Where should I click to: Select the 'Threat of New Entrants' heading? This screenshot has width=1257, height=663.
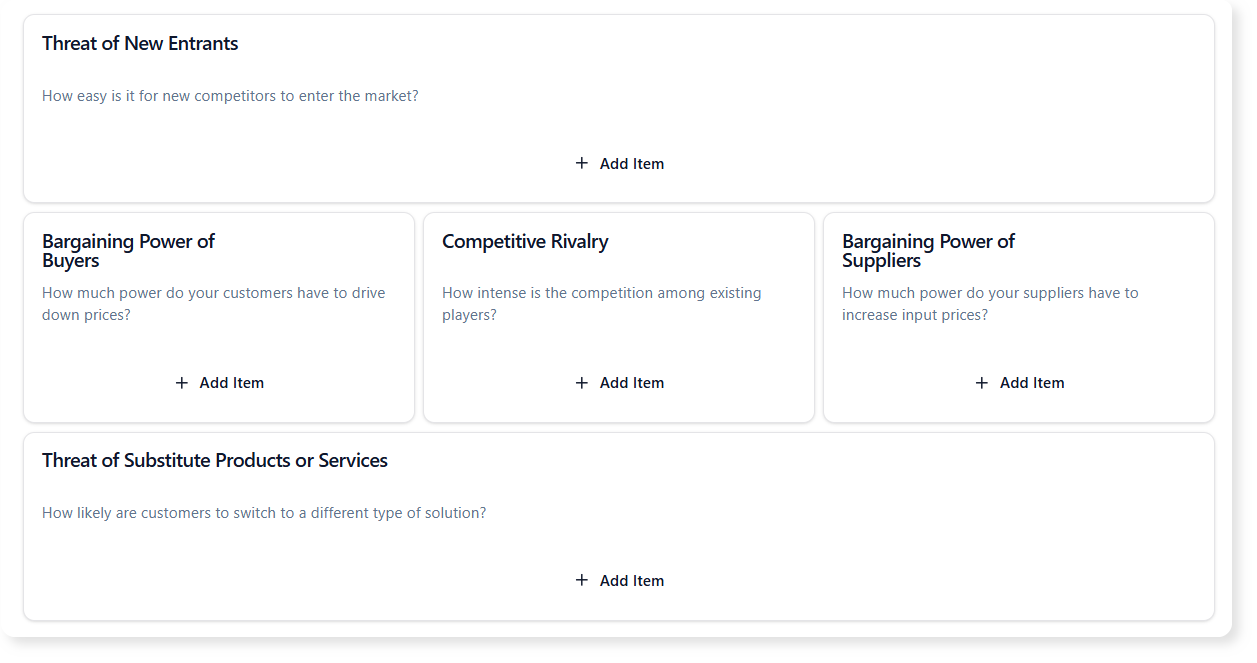tap(140, 44)
